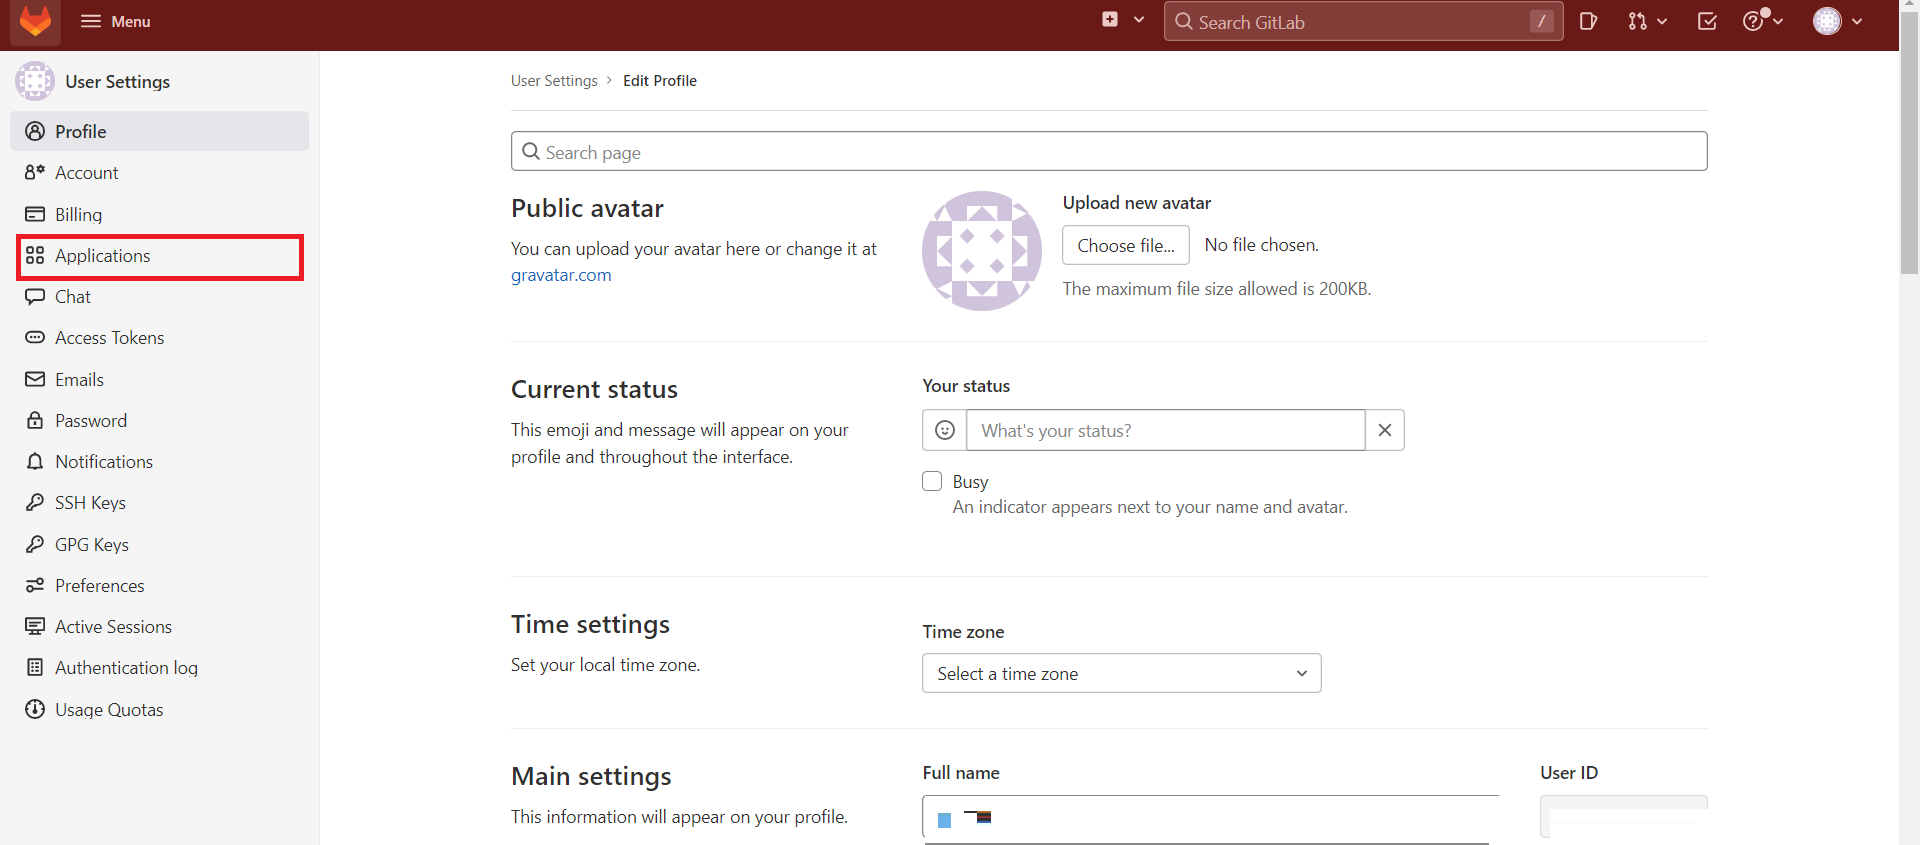Image resolution: width=1920 pixels, height=845 pixels.
Task: Open Notifications settings from sidebar
Action: pyautogui.click(x=104, y=462)
